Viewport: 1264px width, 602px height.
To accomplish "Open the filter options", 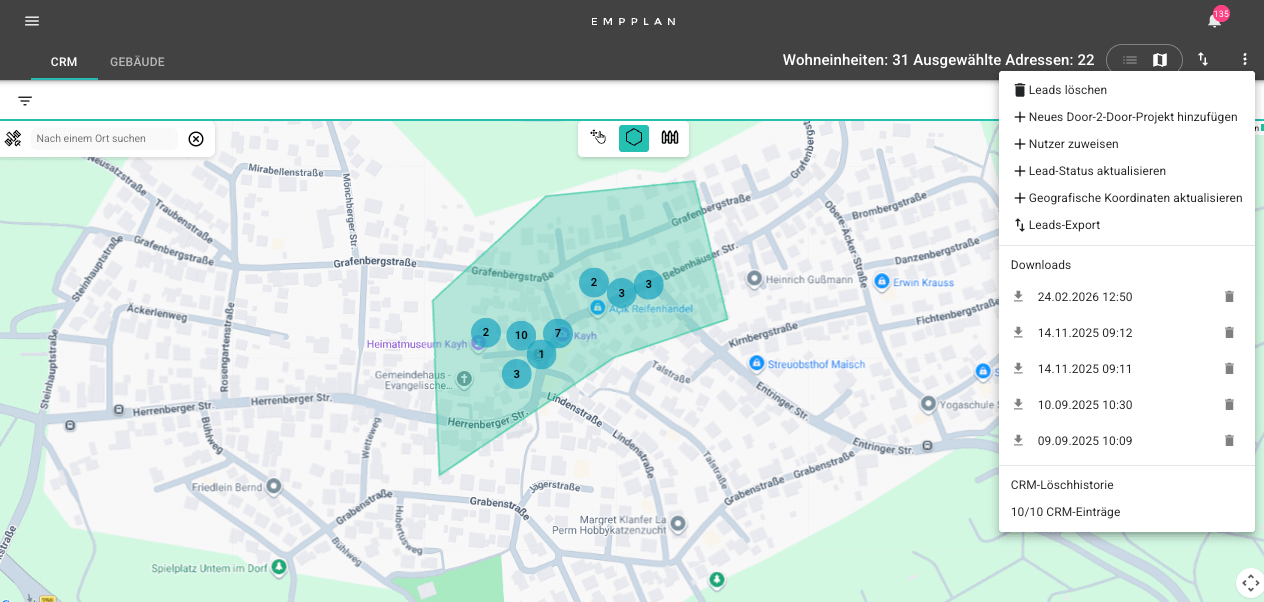I will coord(25,101).
